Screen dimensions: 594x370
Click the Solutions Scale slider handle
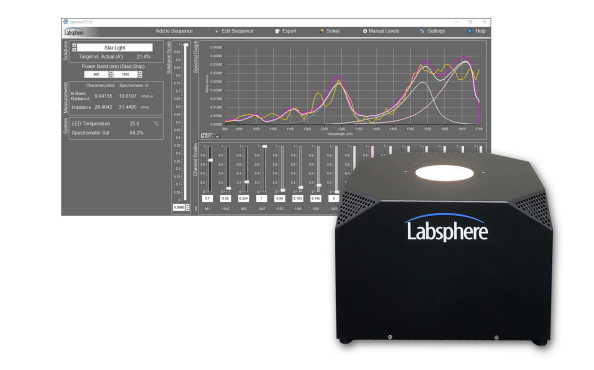click(x=186, y=45)
